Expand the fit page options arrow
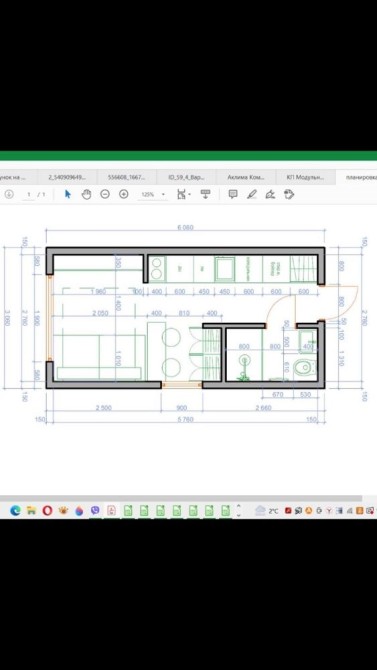This screenshot has width=377, height=670. pos(189,194)
